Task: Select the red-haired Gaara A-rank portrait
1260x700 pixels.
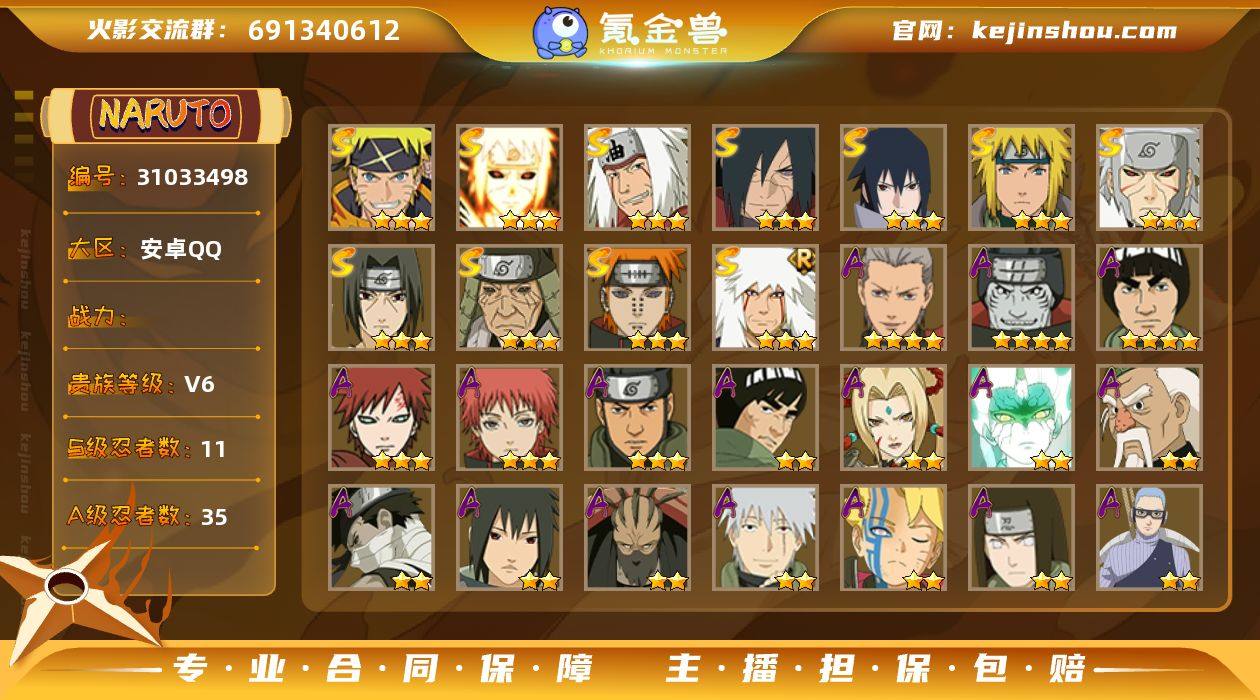Action: (x=381, y=418)
